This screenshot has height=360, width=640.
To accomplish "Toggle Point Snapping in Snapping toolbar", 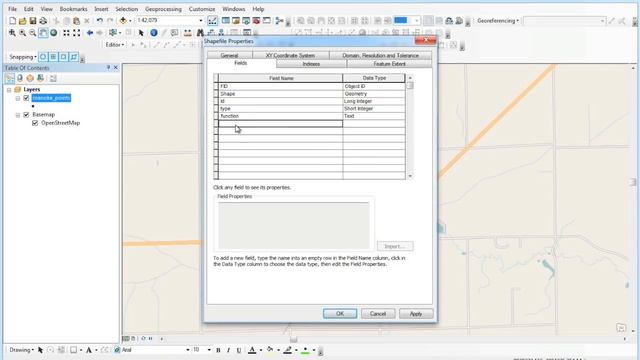I will point(43,57).
